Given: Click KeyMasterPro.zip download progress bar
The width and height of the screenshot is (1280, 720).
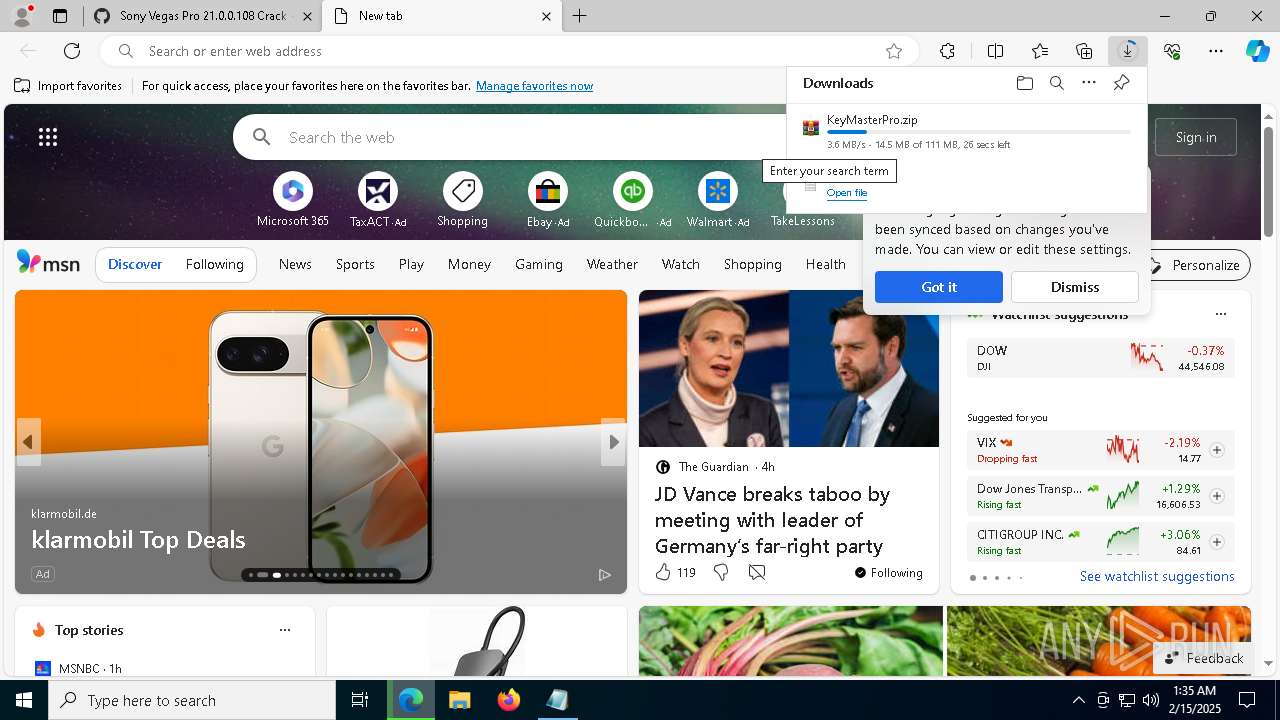Looking at the screenshot, I should point(978,132).
